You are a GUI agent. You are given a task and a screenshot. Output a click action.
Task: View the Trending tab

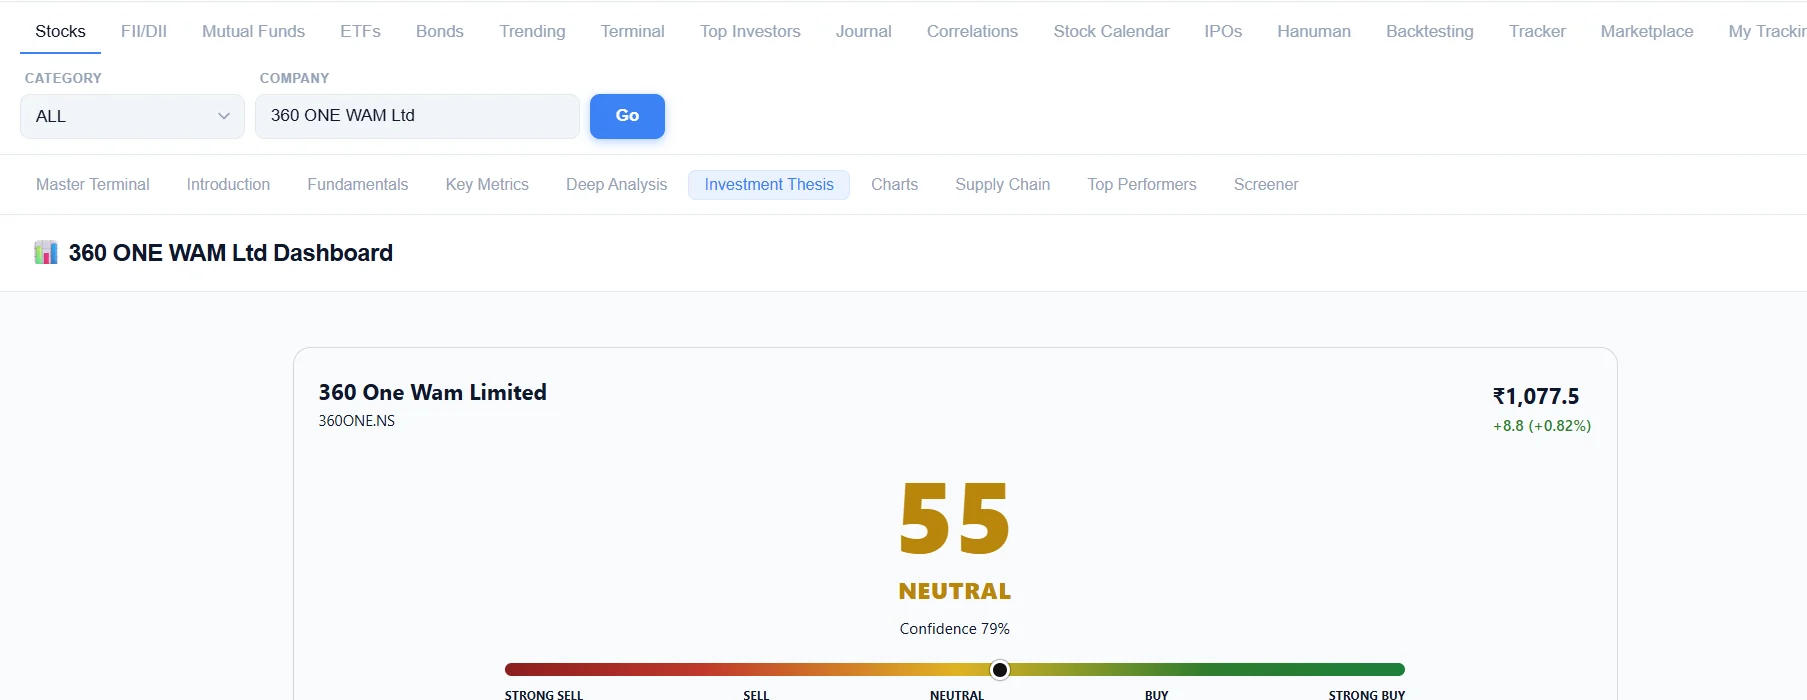[x=532, y=31]
